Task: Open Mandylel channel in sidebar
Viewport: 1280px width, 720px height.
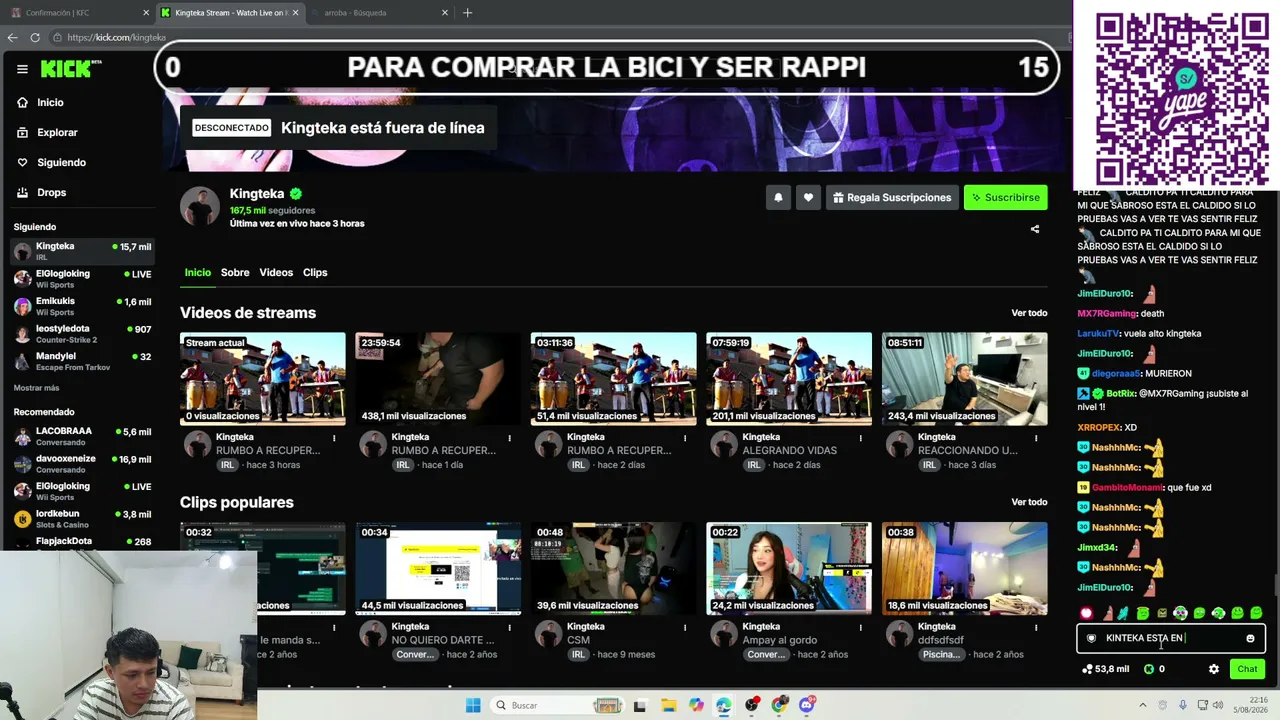Action: click(82, 361)
